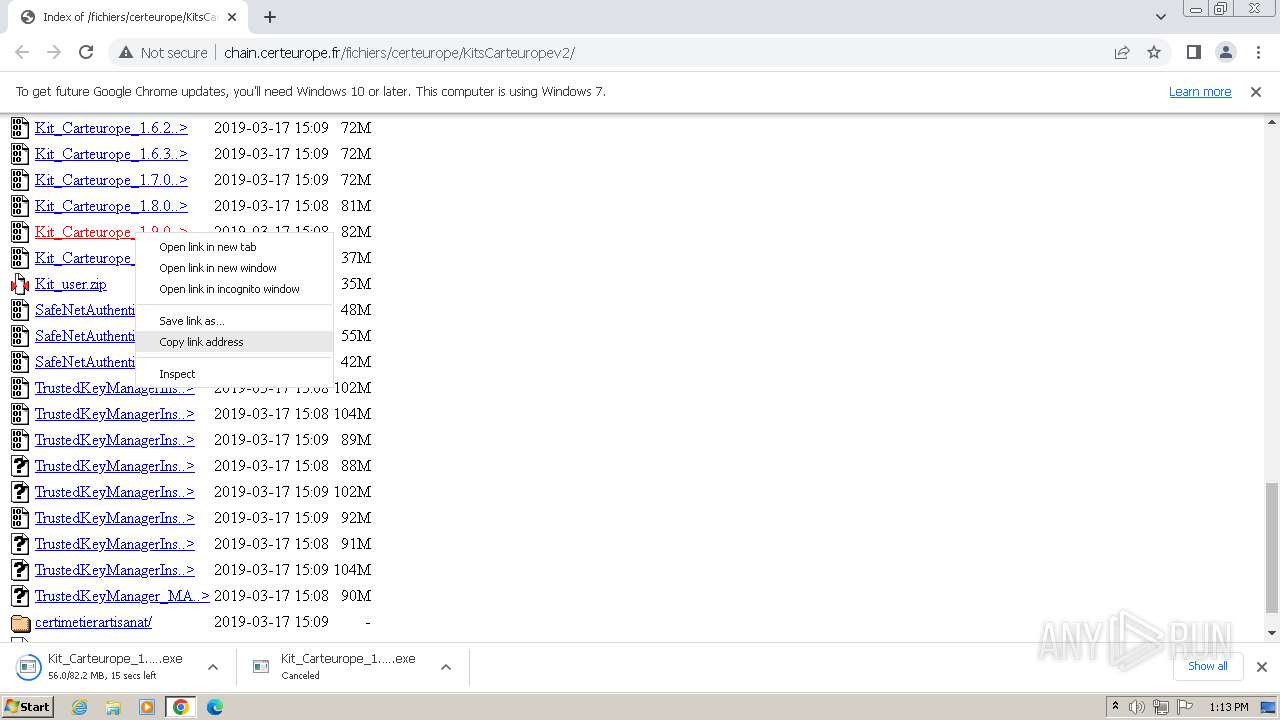Click the Kit_user.zip archive icon
1280x720 pixels.
click(20, 284)
